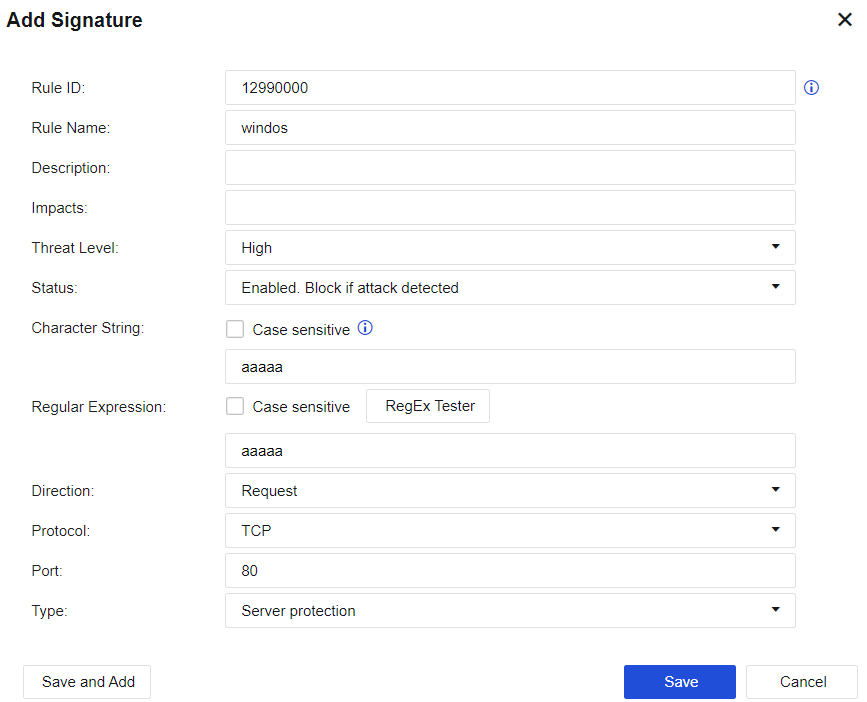
Task: Click the empty Description field
Action: click(510, 168)
